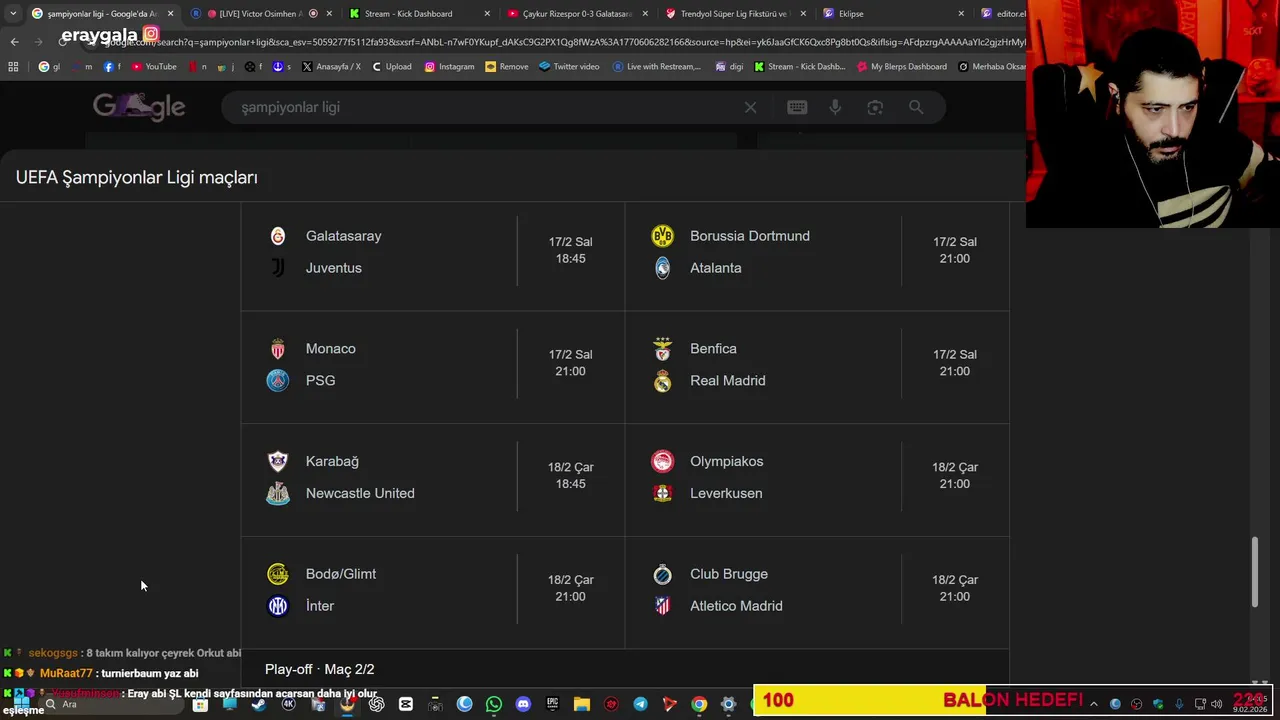Open the Live with Restream bookmark

point(656,67)
